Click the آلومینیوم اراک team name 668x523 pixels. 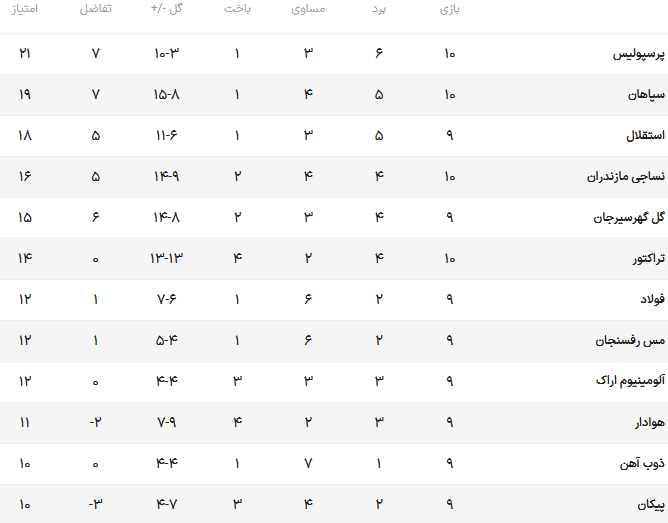[x=630, y=381]
